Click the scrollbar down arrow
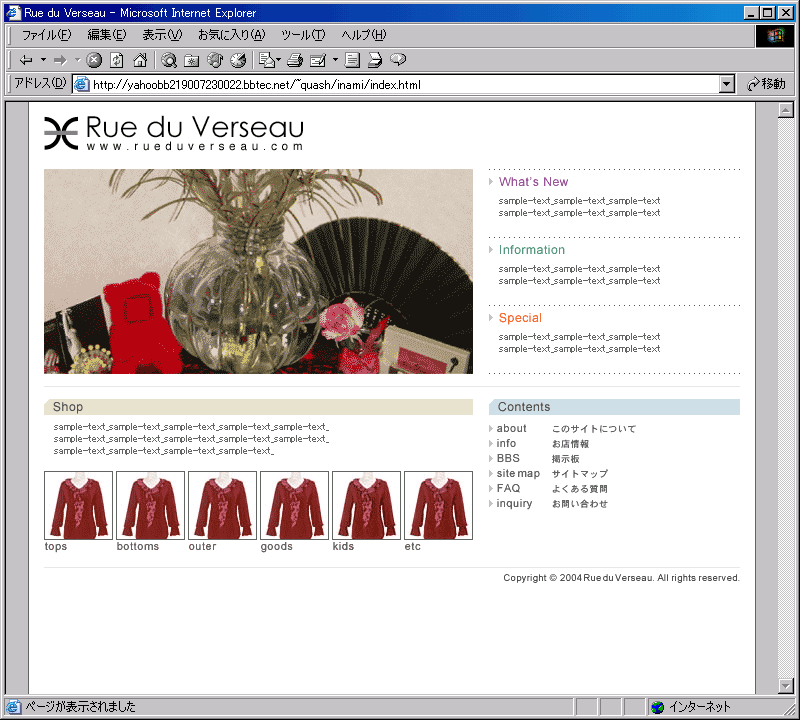 point(786,686)
